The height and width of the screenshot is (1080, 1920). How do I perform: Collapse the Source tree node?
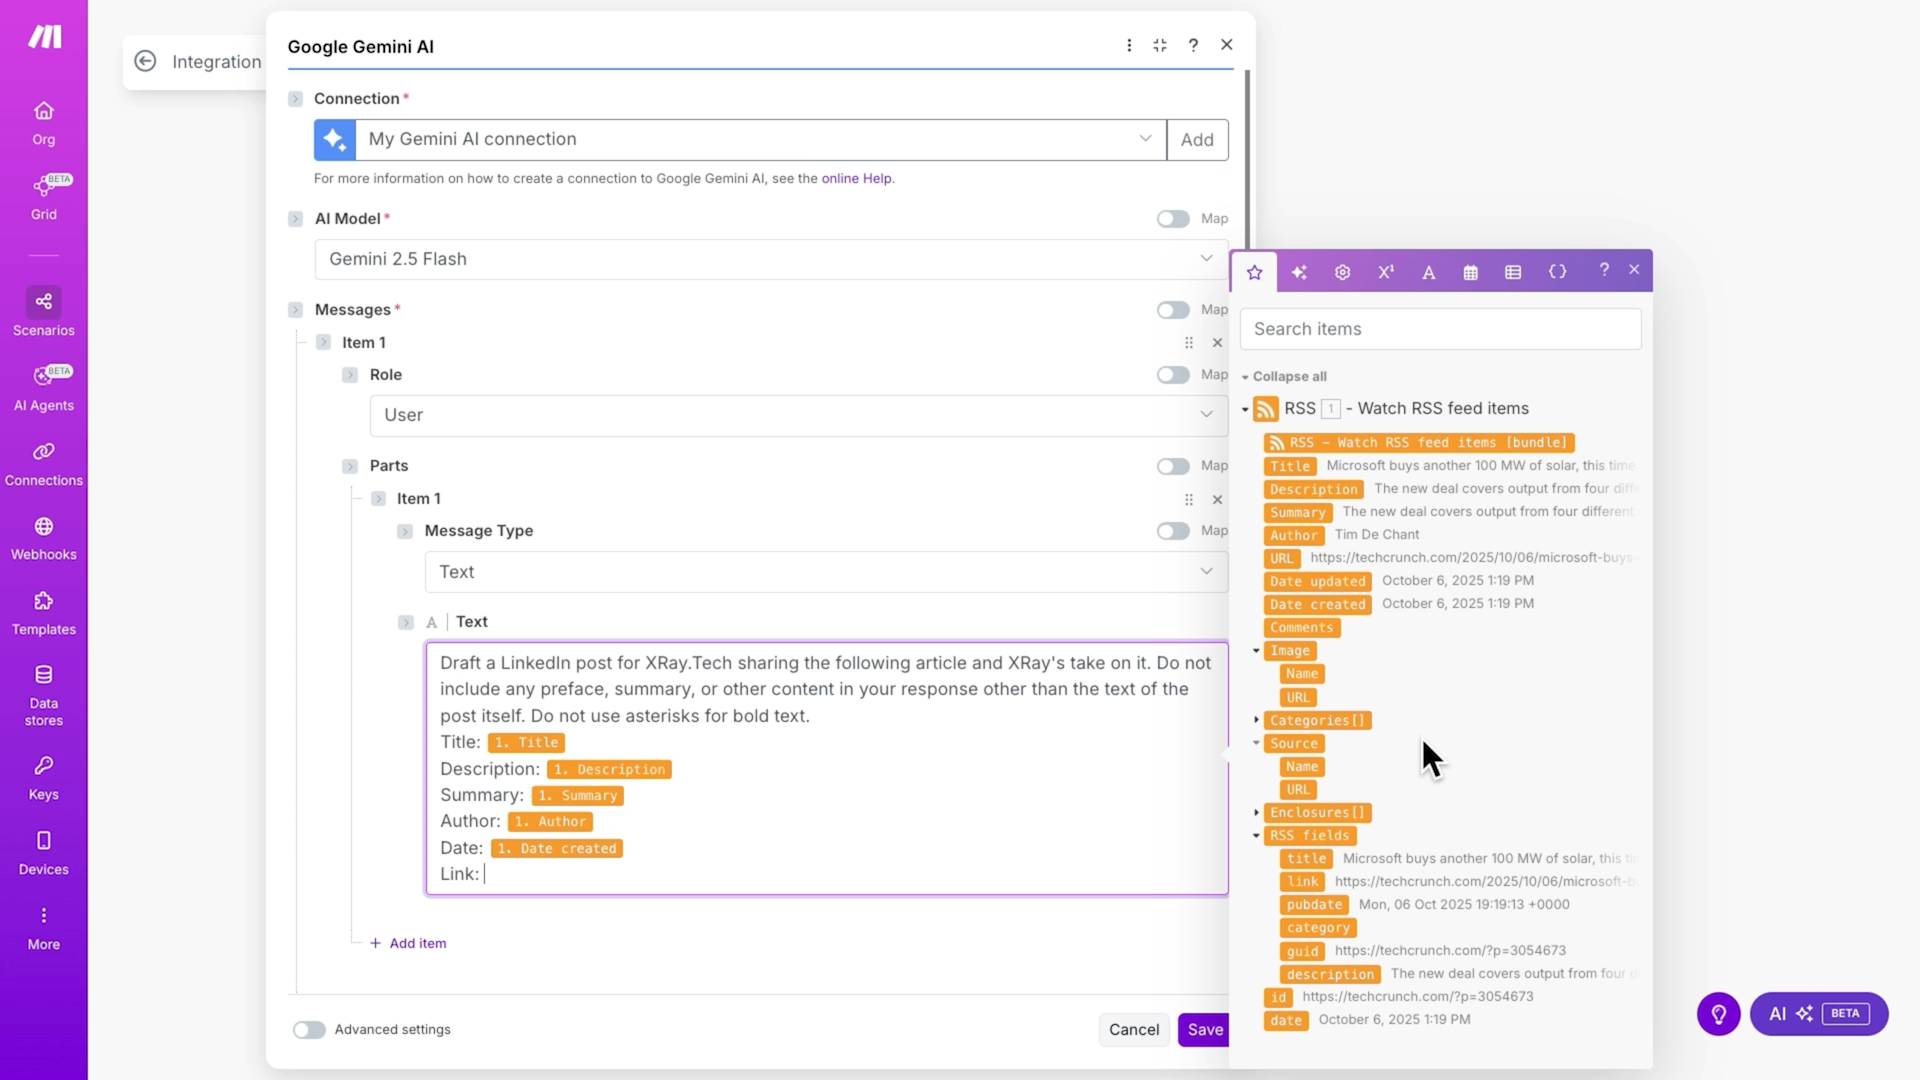click(1256, 743)
